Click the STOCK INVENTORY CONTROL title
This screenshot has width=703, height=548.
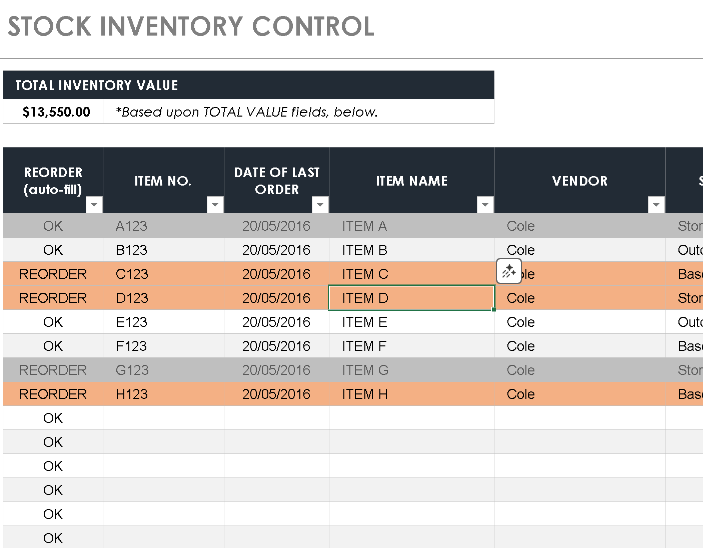(191, 26)
